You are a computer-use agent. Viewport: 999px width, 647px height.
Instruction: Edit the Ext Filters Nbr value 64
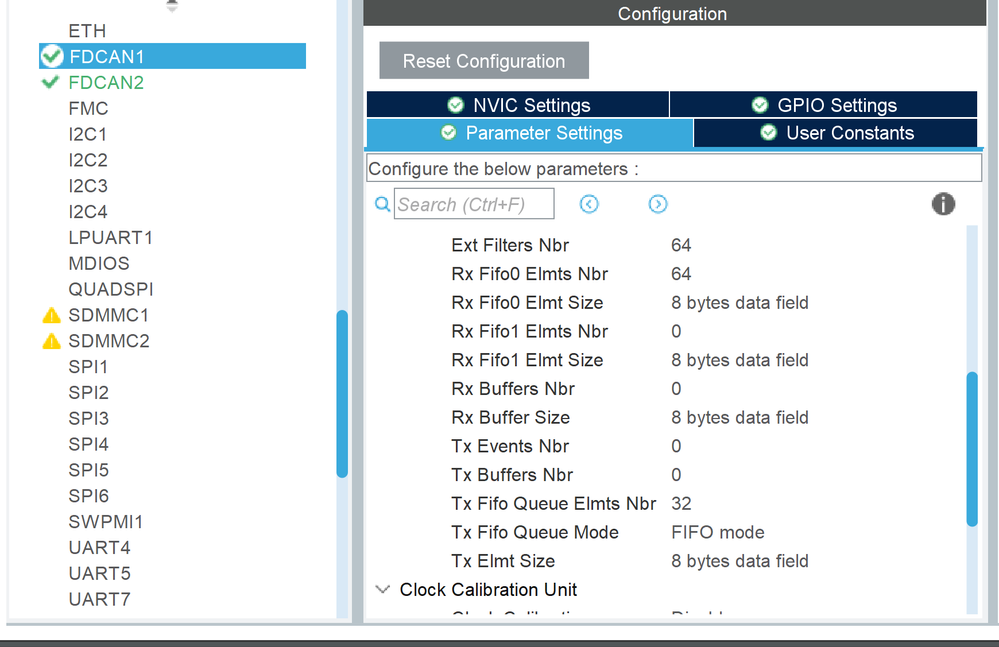[681, 245]
